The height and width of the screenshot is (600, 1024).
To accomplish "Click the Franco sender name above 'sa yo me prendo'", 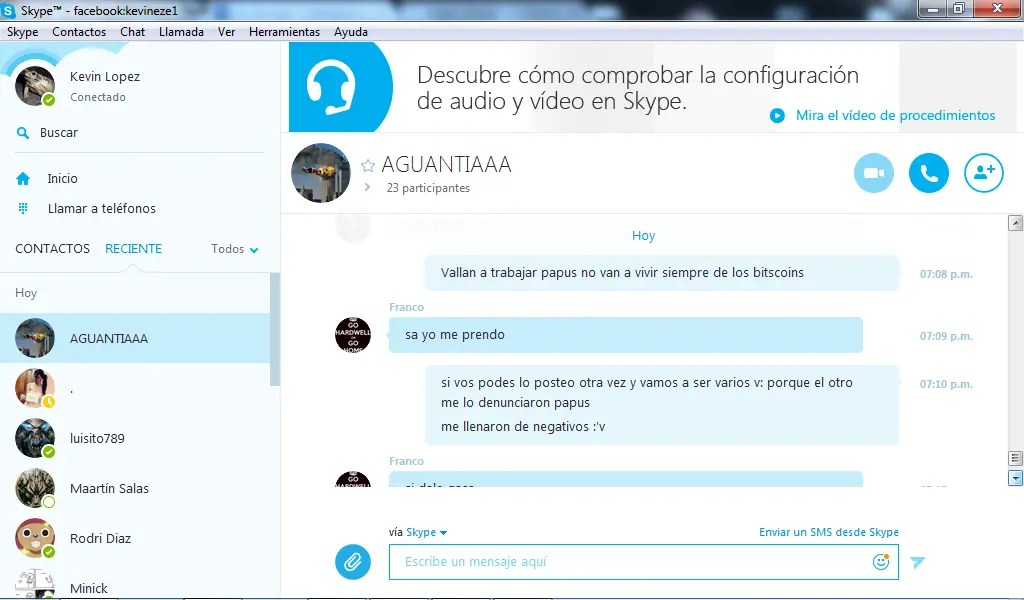I will point(406,307).
